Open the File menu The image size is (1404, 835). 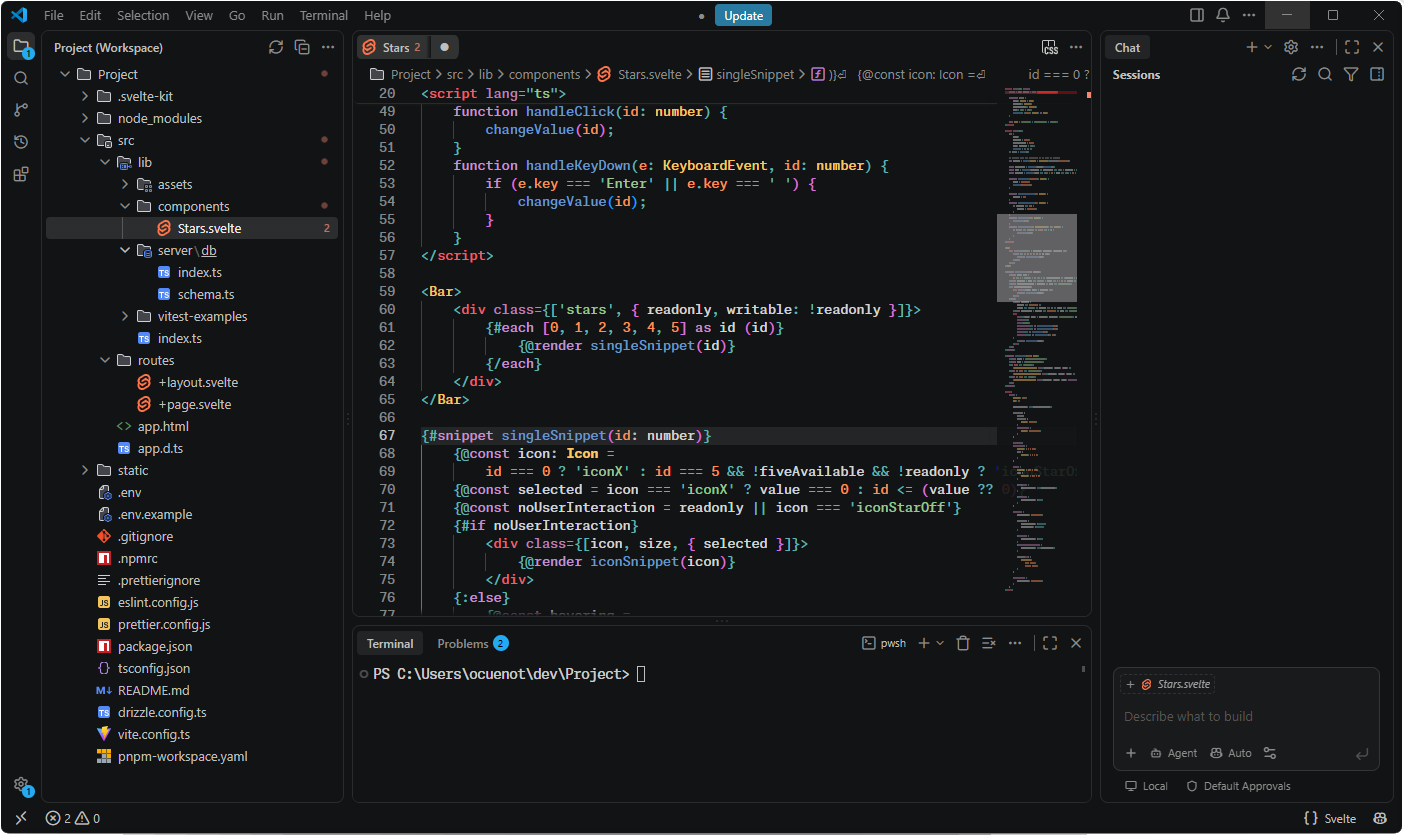click(x=54, y=15)
